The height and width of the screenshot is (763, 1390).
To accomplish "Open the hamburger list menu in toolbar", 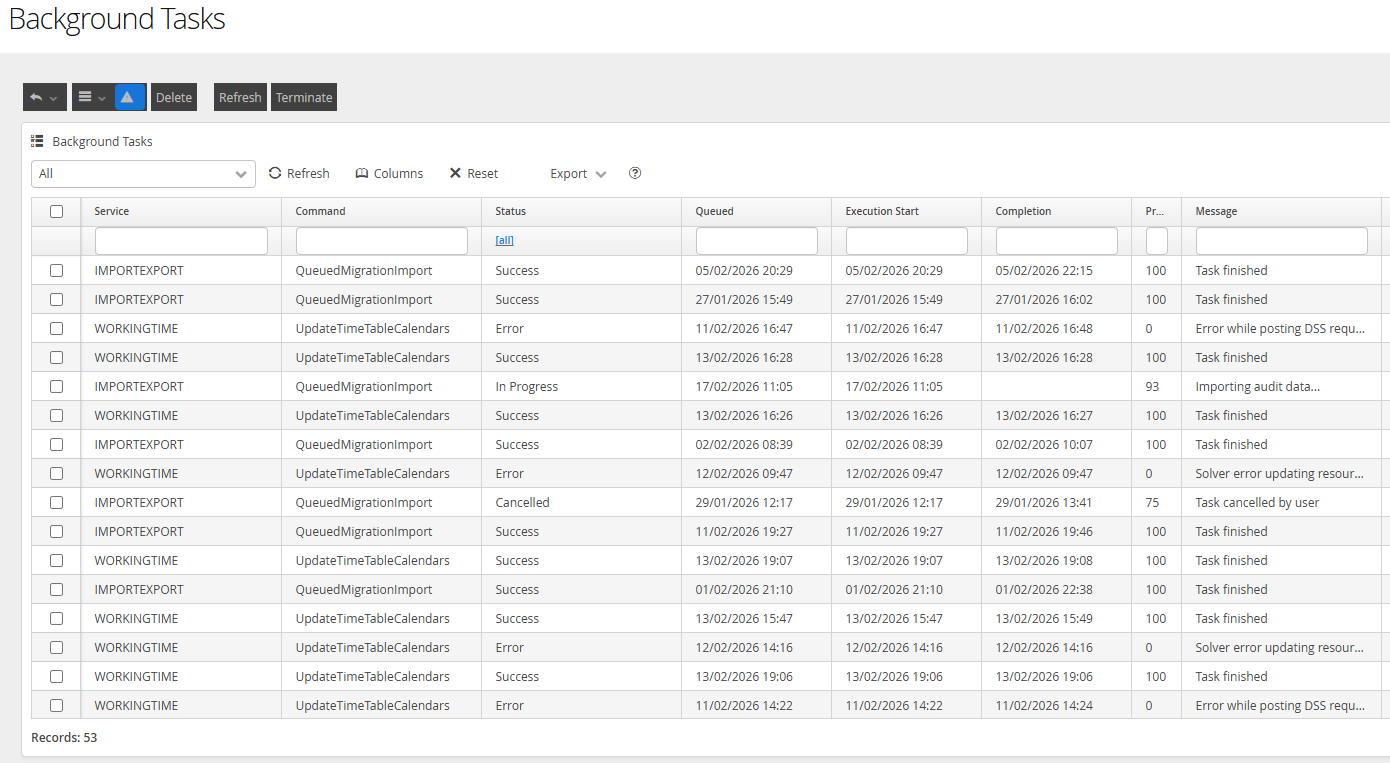I will (x=92, y=97).
